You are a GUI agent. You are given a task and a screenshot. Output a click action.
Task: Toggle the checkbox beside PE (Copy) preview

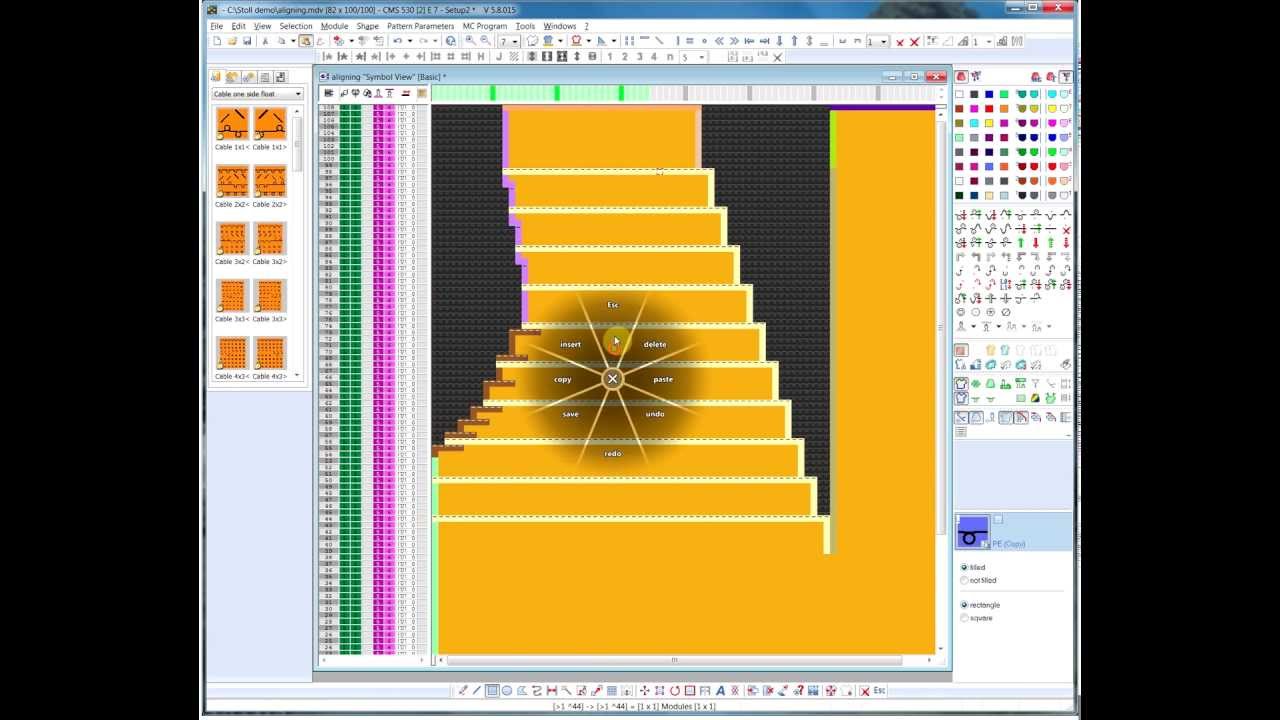tap(998, 520)
